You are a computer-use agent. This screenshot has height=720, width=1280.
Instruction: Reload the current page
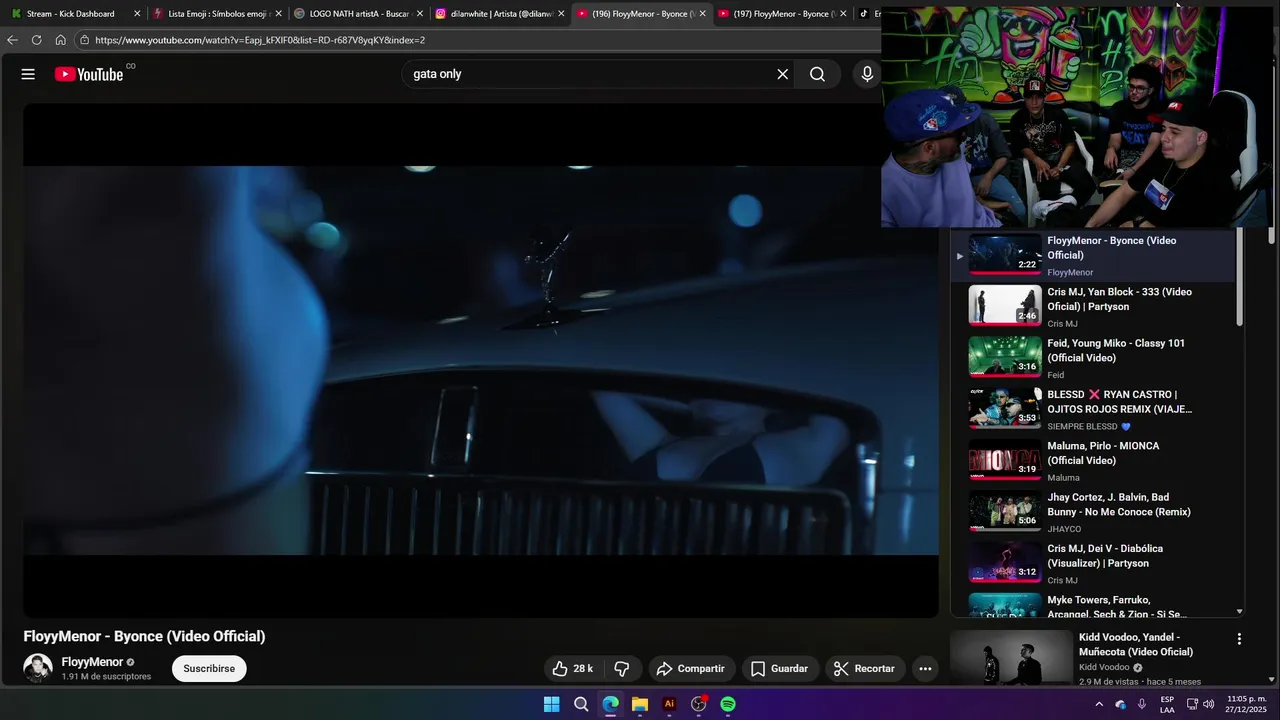point(36,40)
